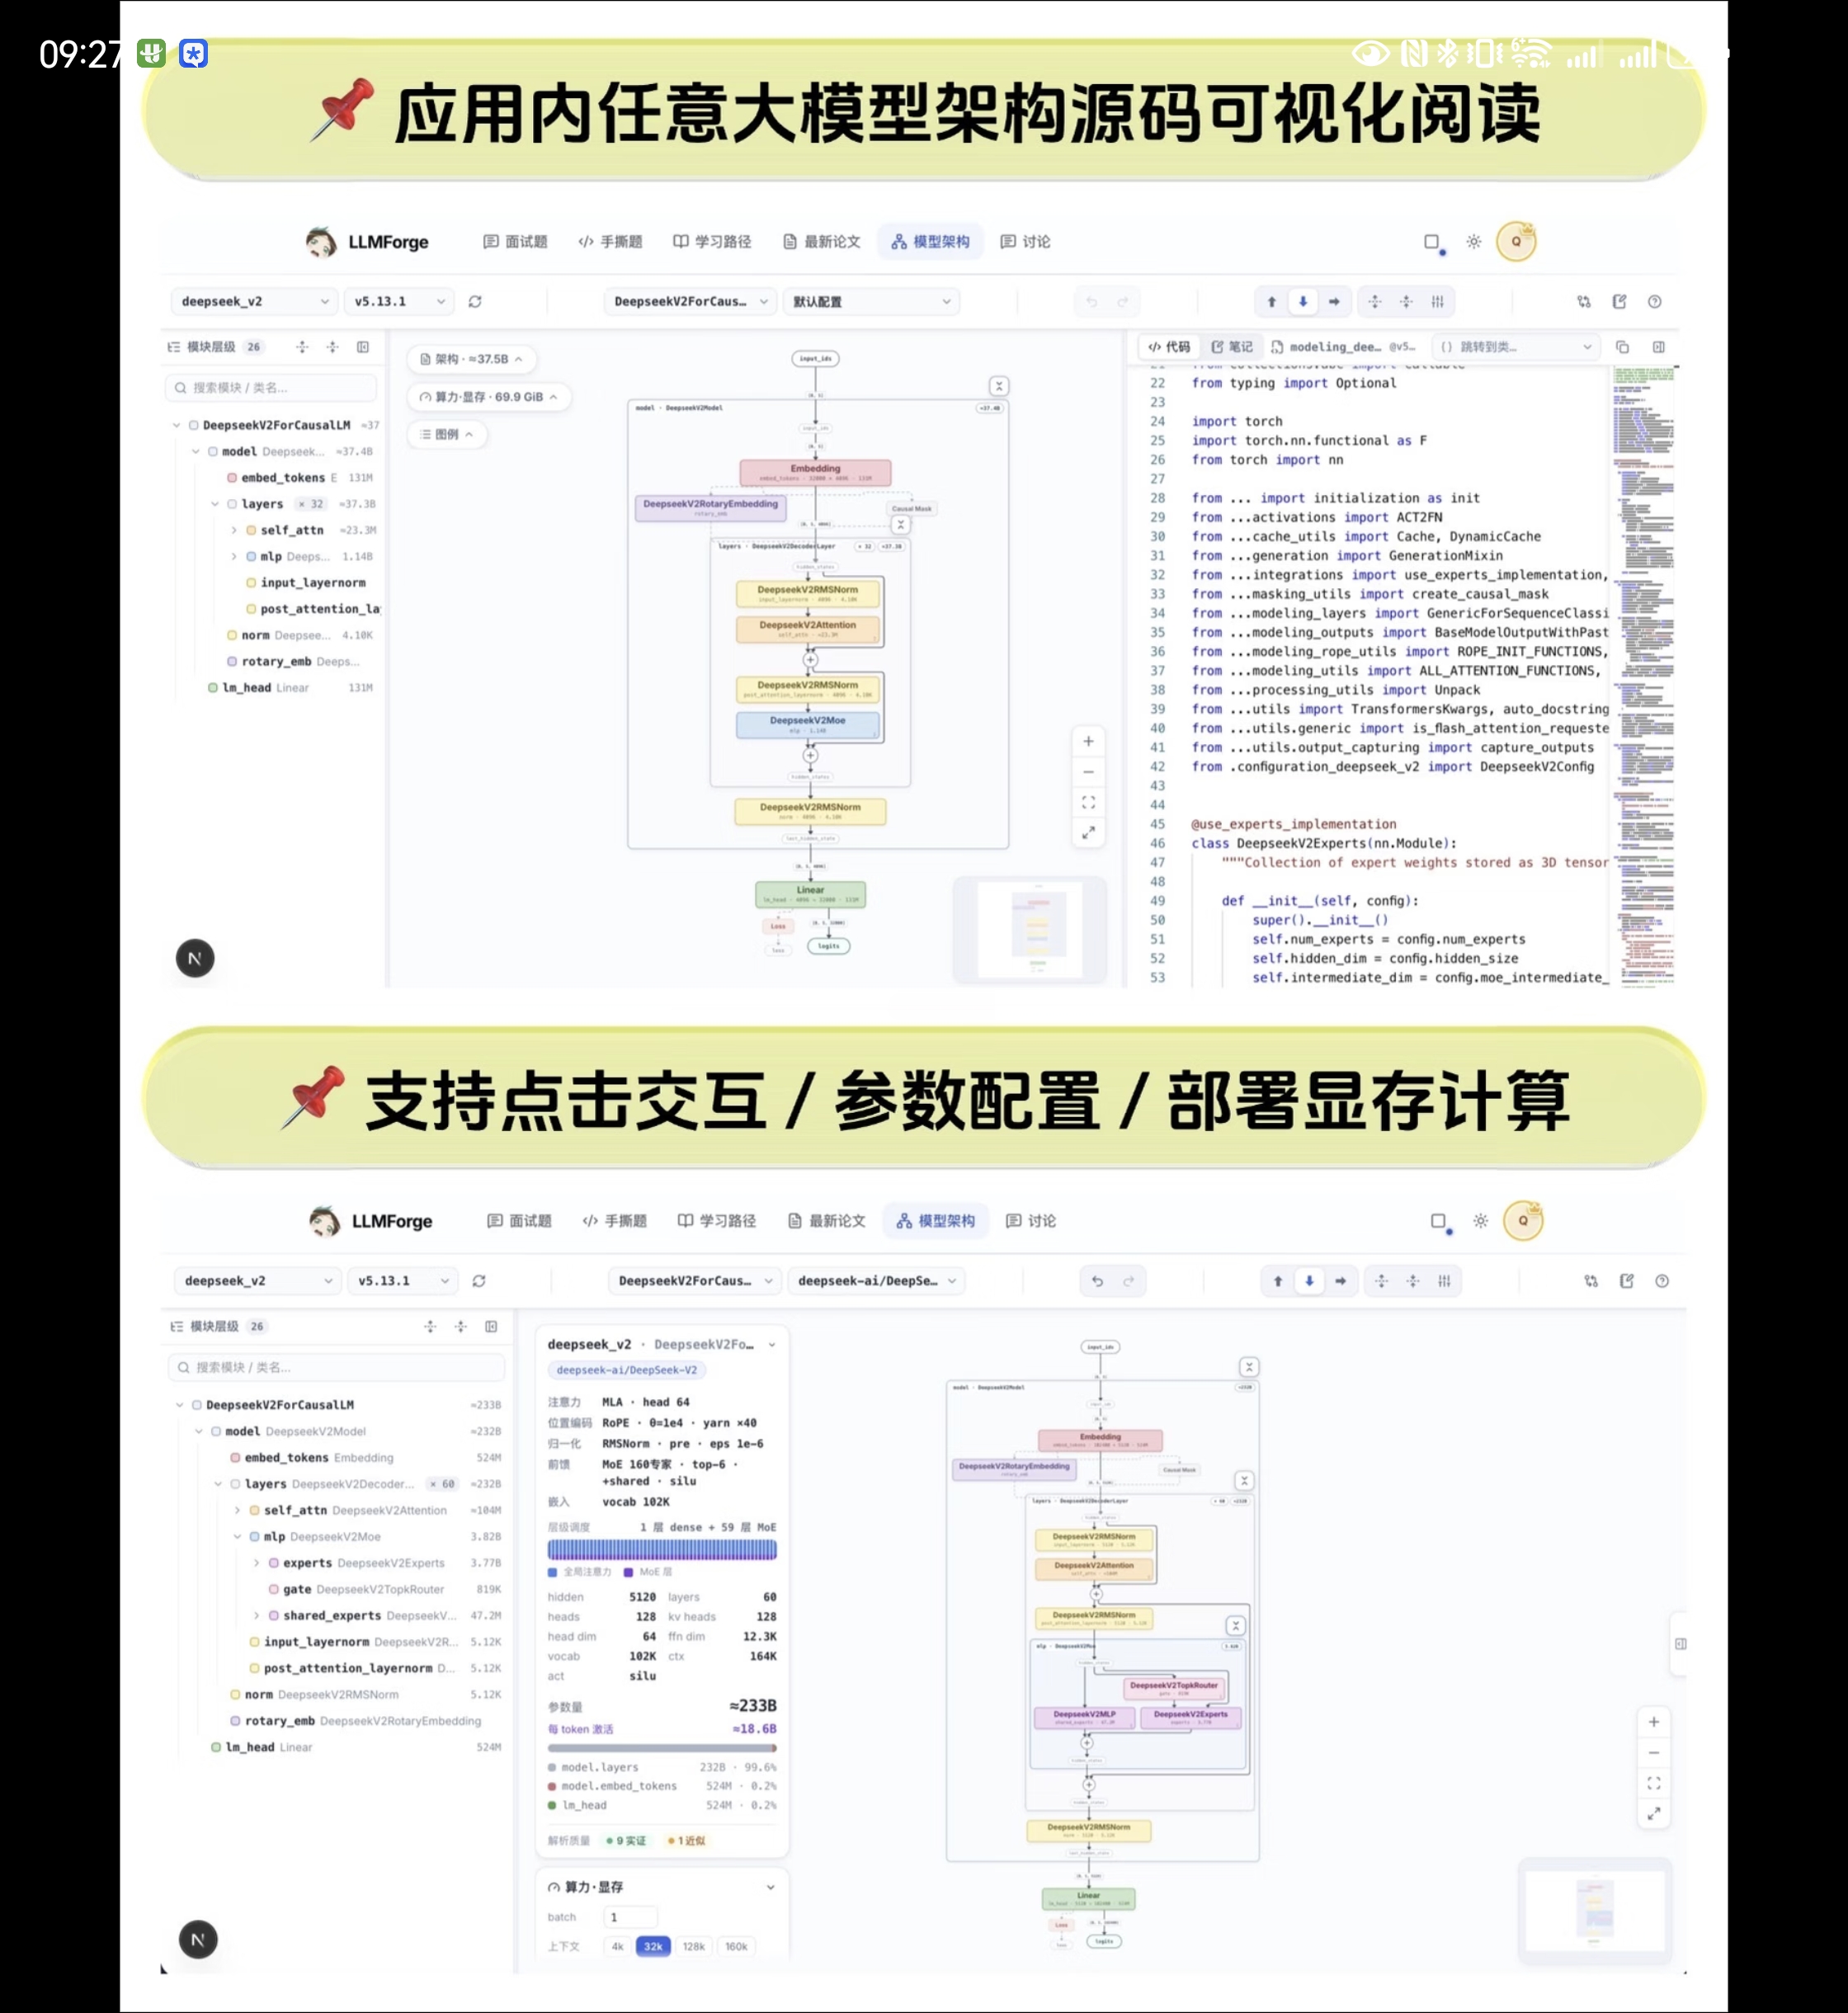The width and height of the screenshot is (1848, 2013).
Task: Select the downward layout direction, bottom screenshot
Action: click(x=1309, y=1281)
